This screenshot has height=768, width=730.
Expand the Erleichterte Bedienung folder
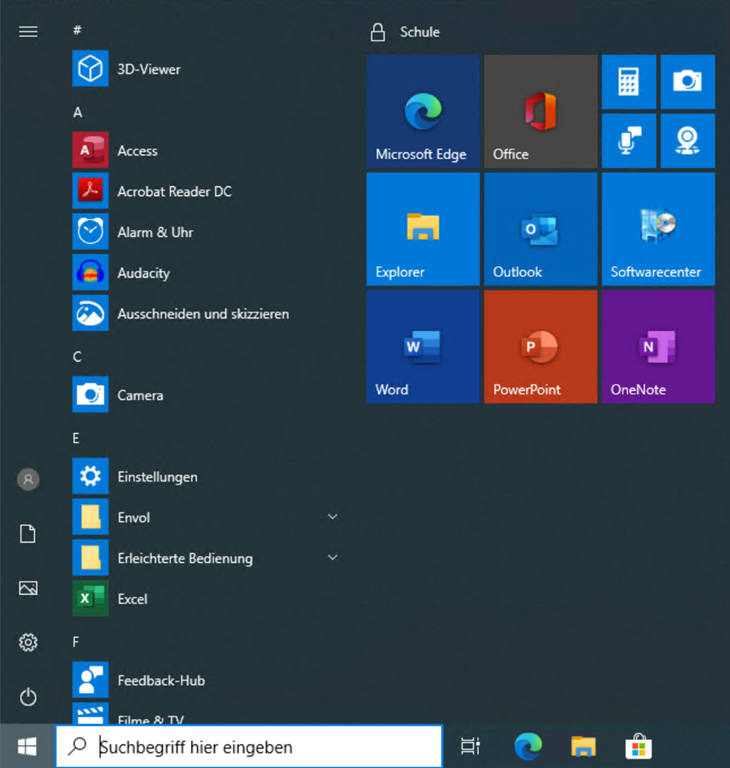pos(332,558)
